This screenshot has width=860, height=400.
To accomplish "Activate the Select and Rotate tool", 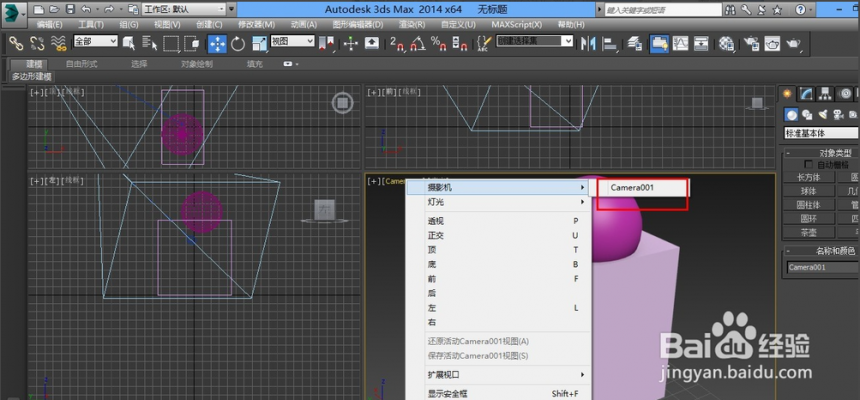I will point(238,43).
